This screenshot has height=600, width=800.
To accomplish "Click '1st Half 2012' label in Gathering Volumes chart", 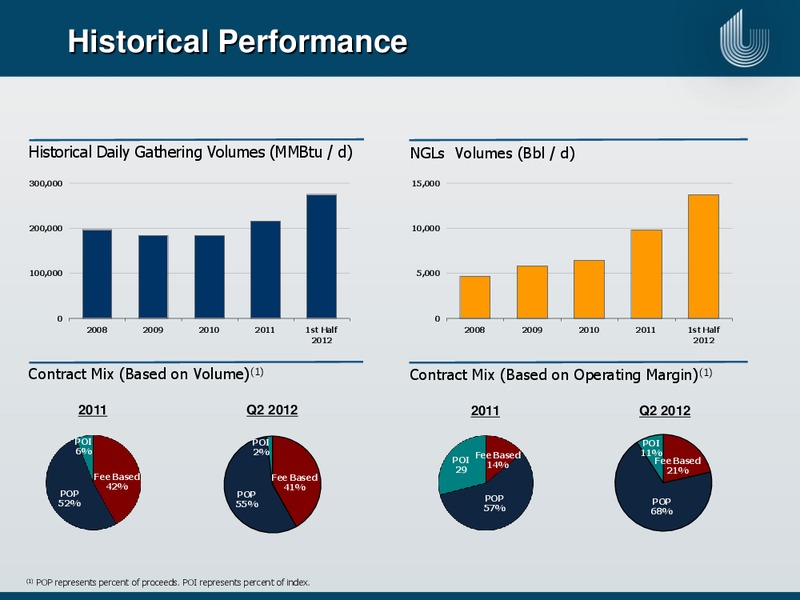I will [321, 335].
